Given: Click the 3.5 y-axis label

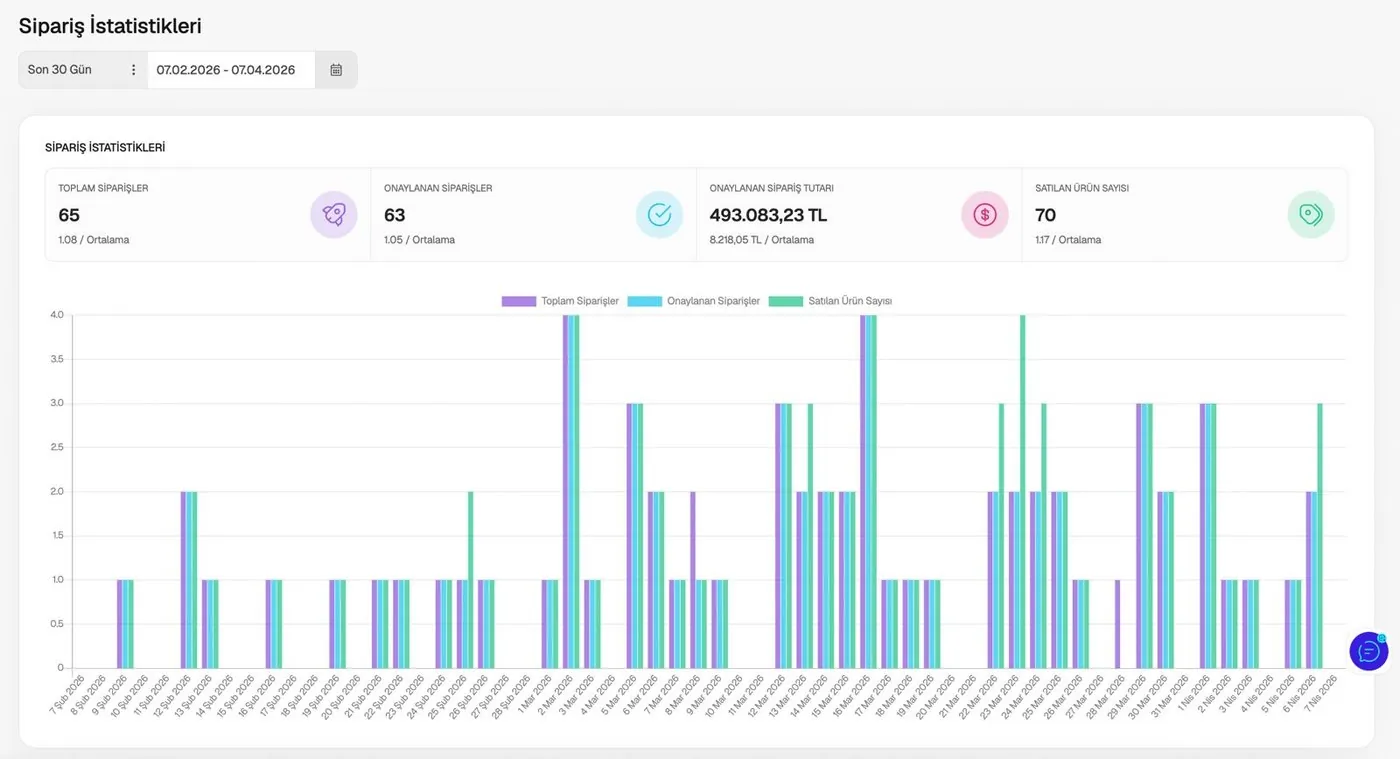Looking at the screenshot, I should click(57, 359).
